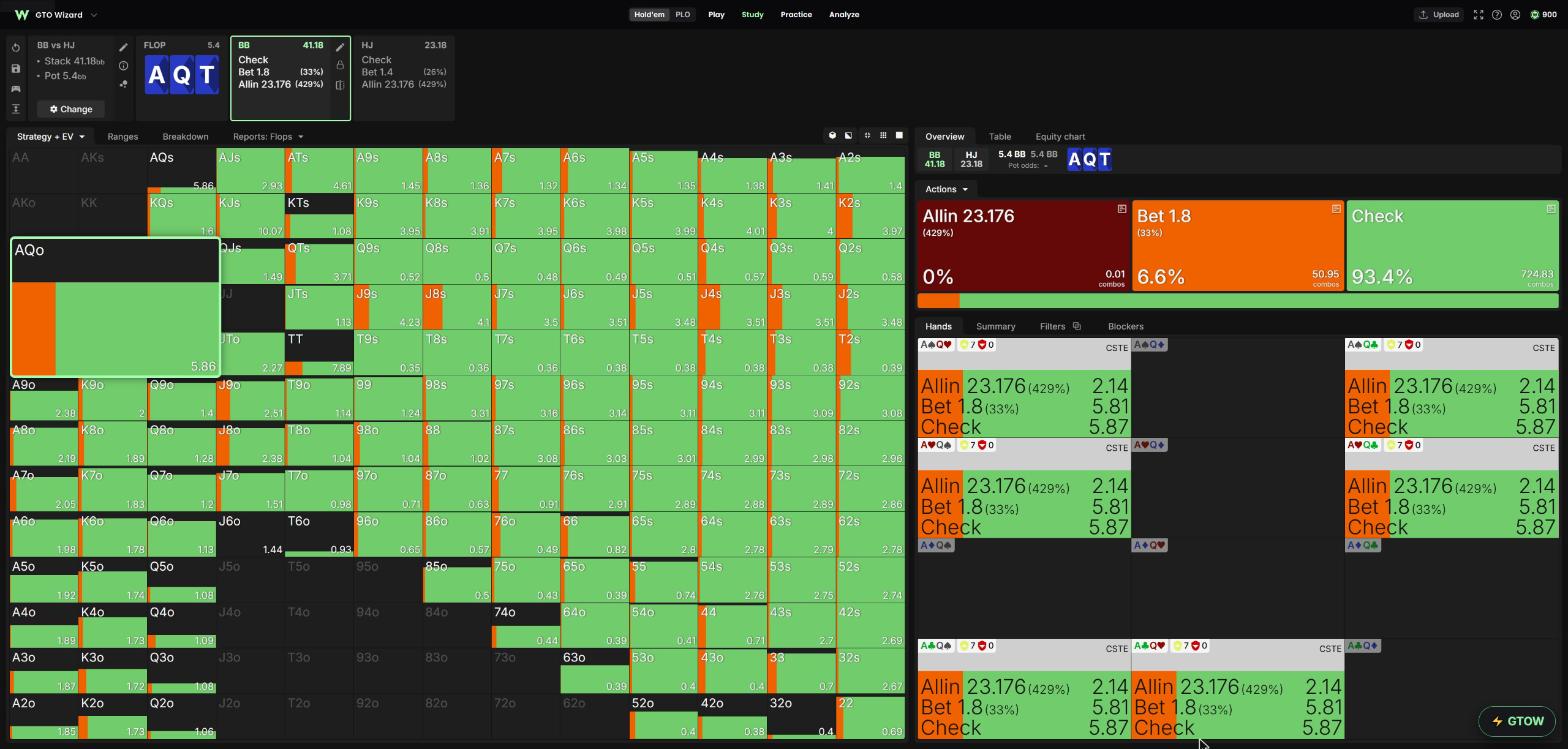
Task: Click the game controller practice icon
Action: click(16, 89)
